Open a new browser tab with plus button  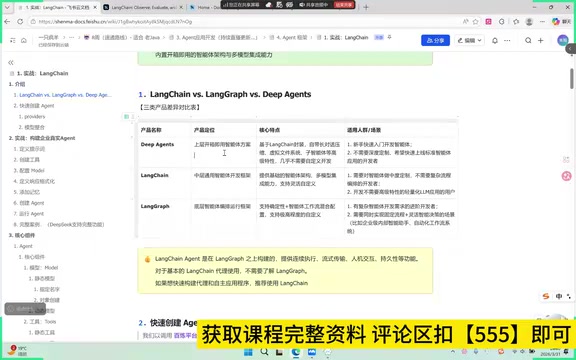(x=366, y=7)
